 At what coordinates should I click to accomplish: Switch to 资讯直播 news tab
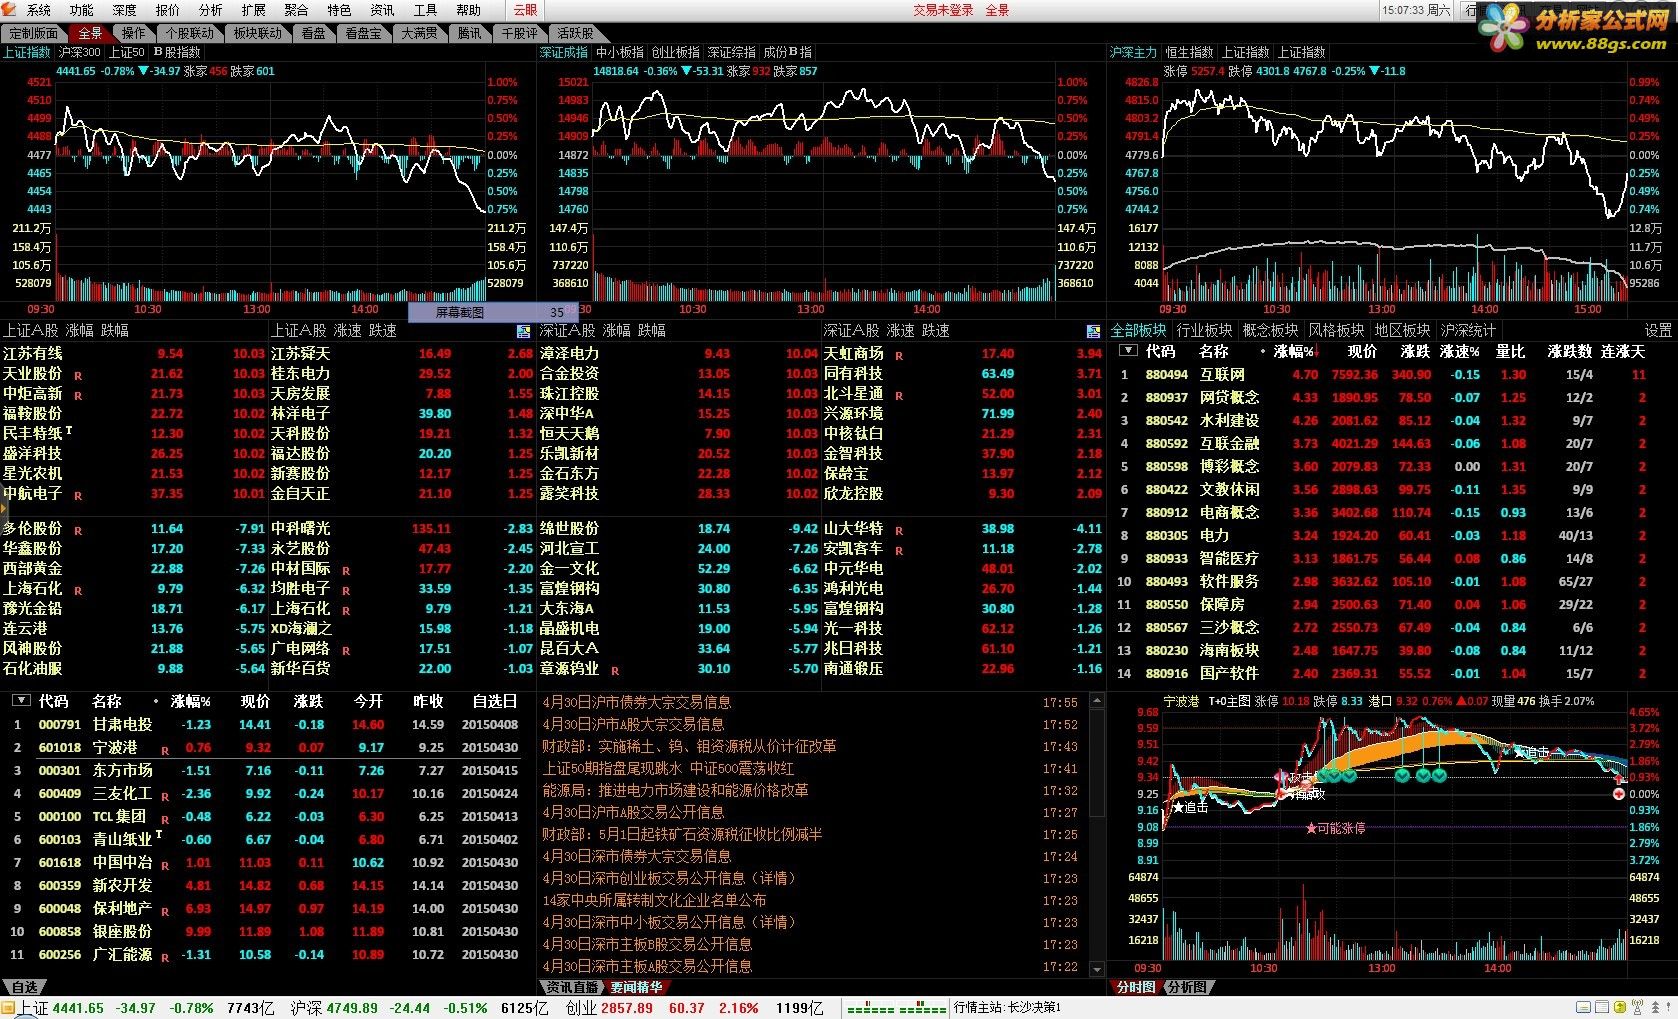click(x=573, y=987)
